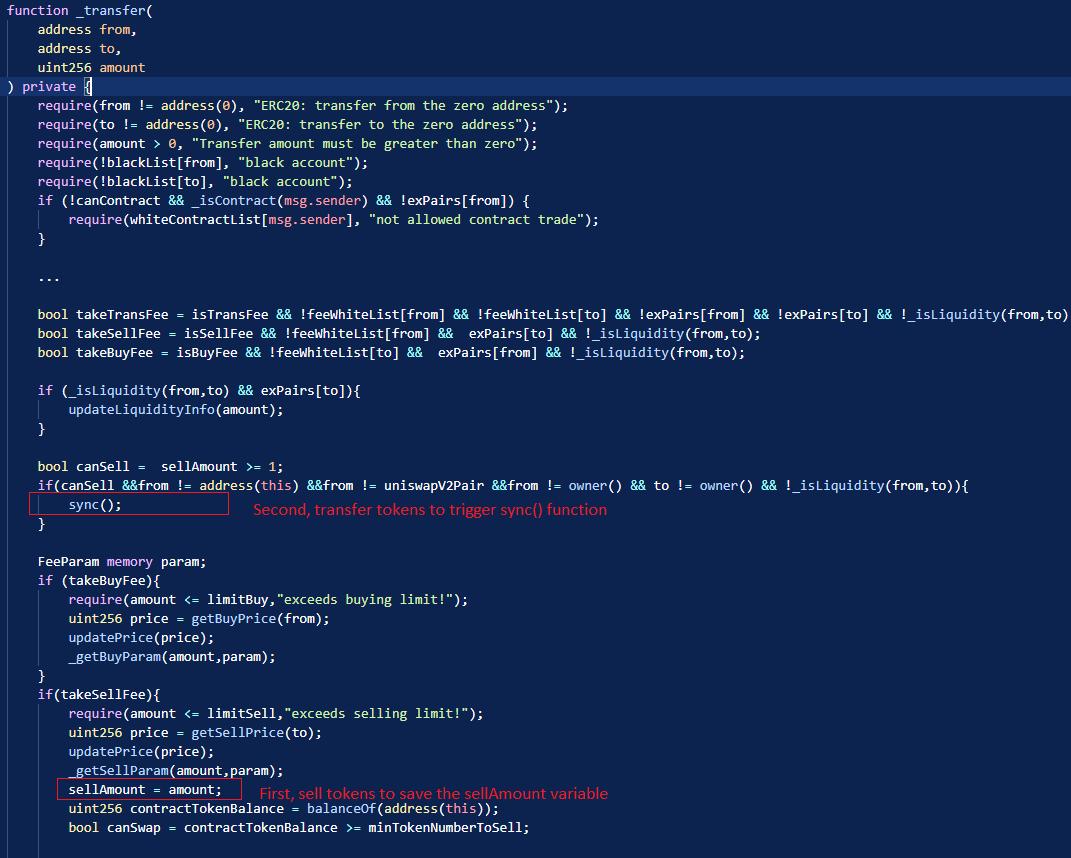Click the 'sellAmount = amount;' statement
Image resolution: width=1071 pixels, height=858 pixels.
coord(145,790)
